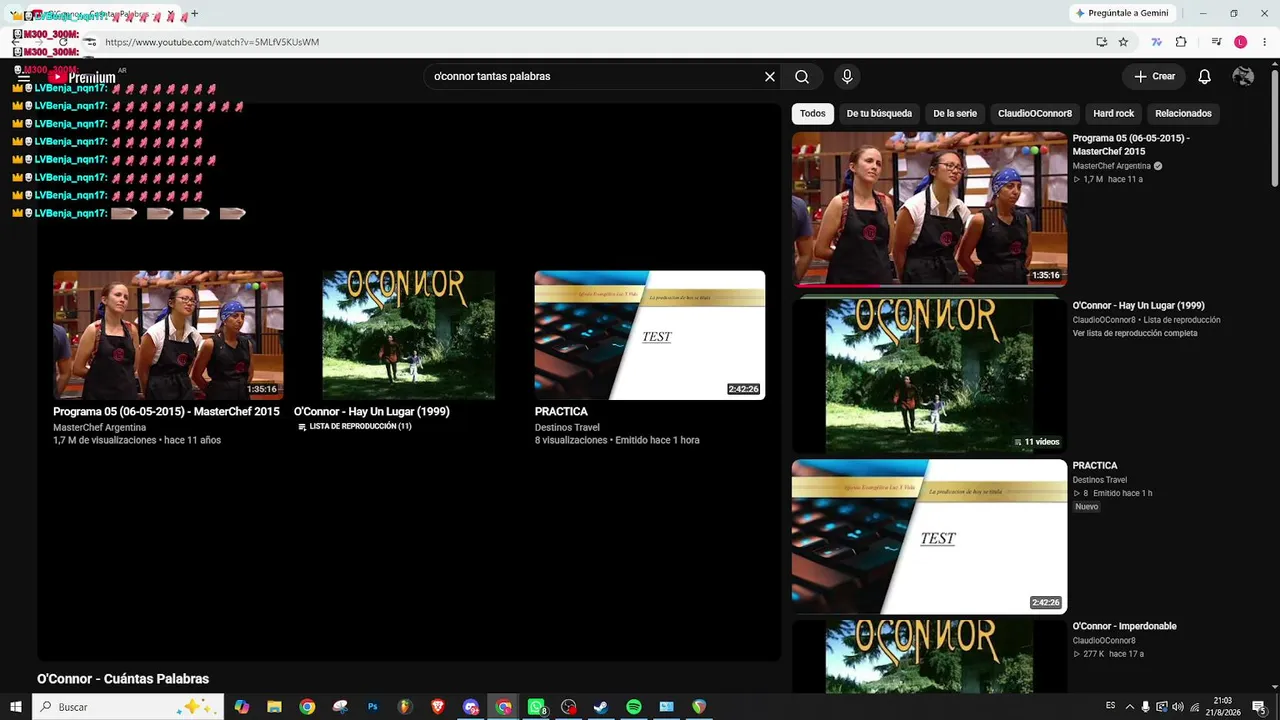Open File Explorer from the taskbar
The height and width of the screenshot is (720, 1280).
pos(274,707)
